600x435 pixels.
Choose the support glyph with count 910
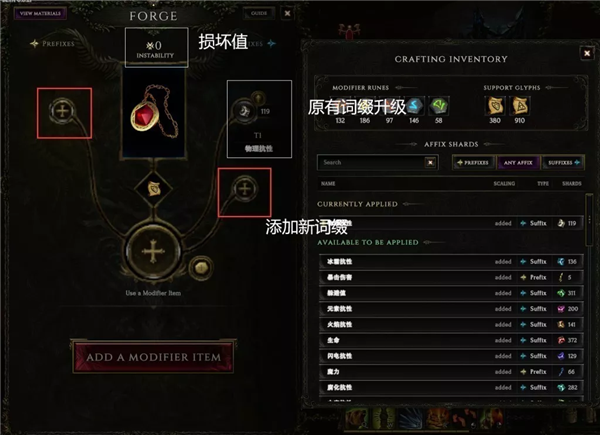520,106
